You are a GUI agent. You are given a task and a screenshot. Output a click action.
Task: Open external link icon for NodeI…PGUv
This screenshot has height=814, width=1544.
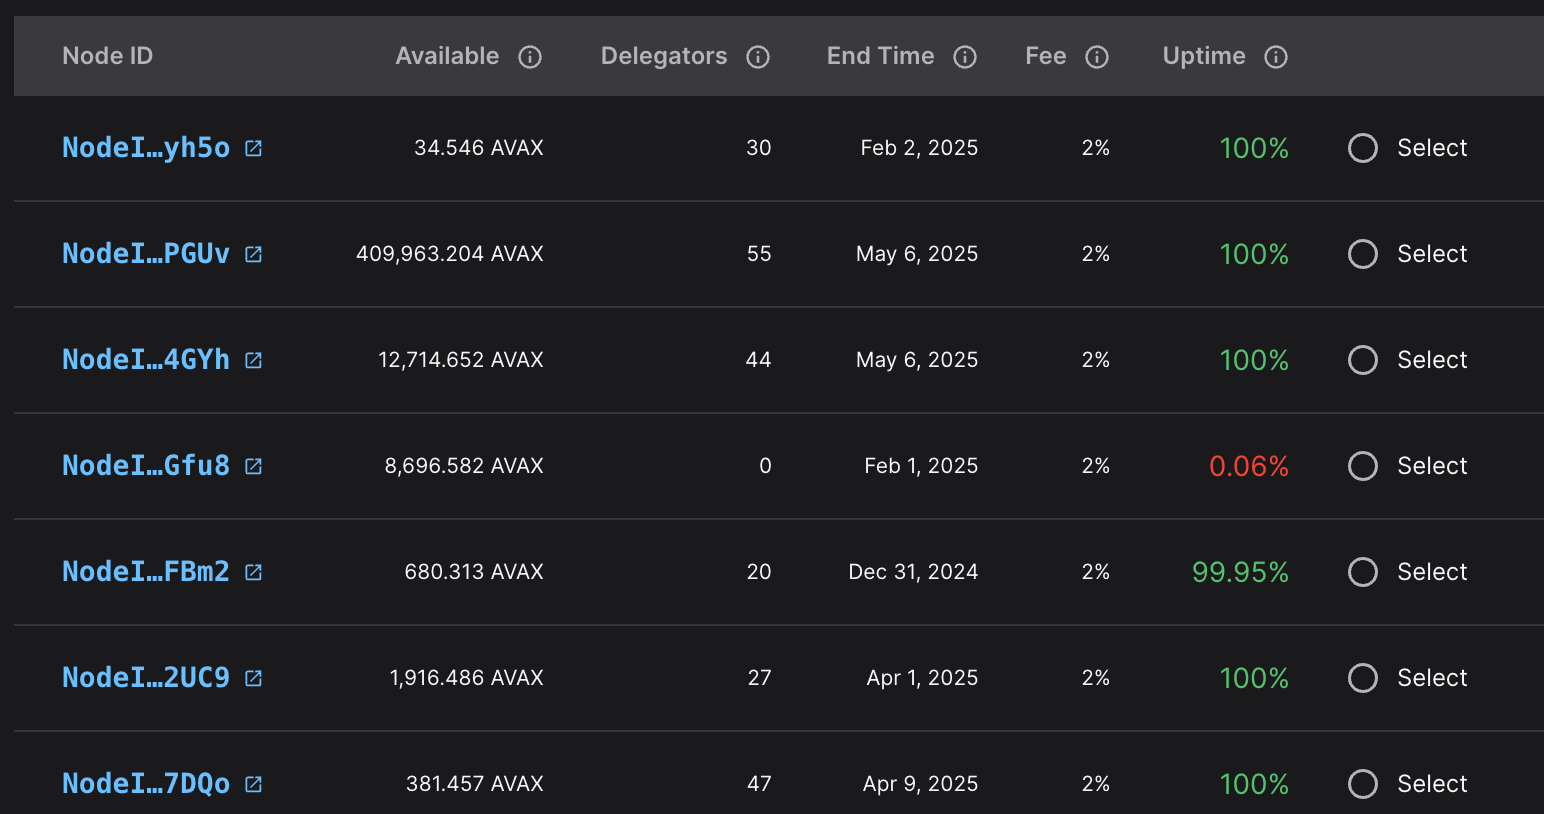[x=254, y=255]
